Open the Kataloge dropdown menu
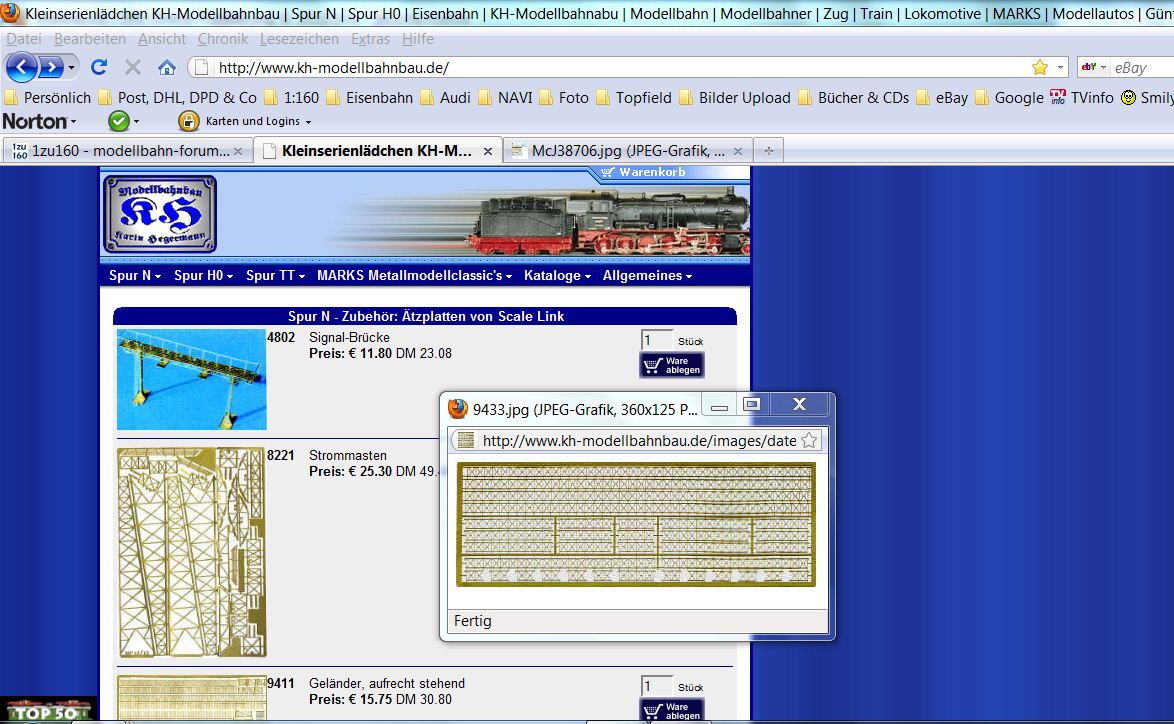Image resolution: width=1174 pixels, height=724 pixels. [x=557, y=275]
